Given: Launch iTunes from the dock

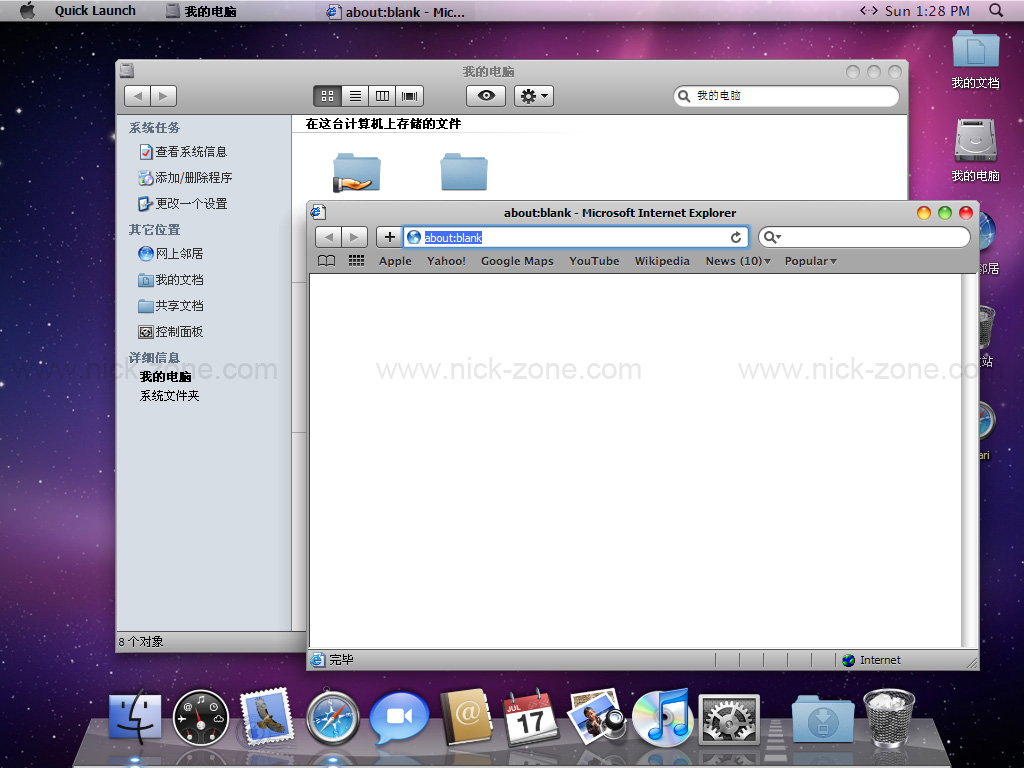Looking at the screenshot, I should [x=662, y=717].
